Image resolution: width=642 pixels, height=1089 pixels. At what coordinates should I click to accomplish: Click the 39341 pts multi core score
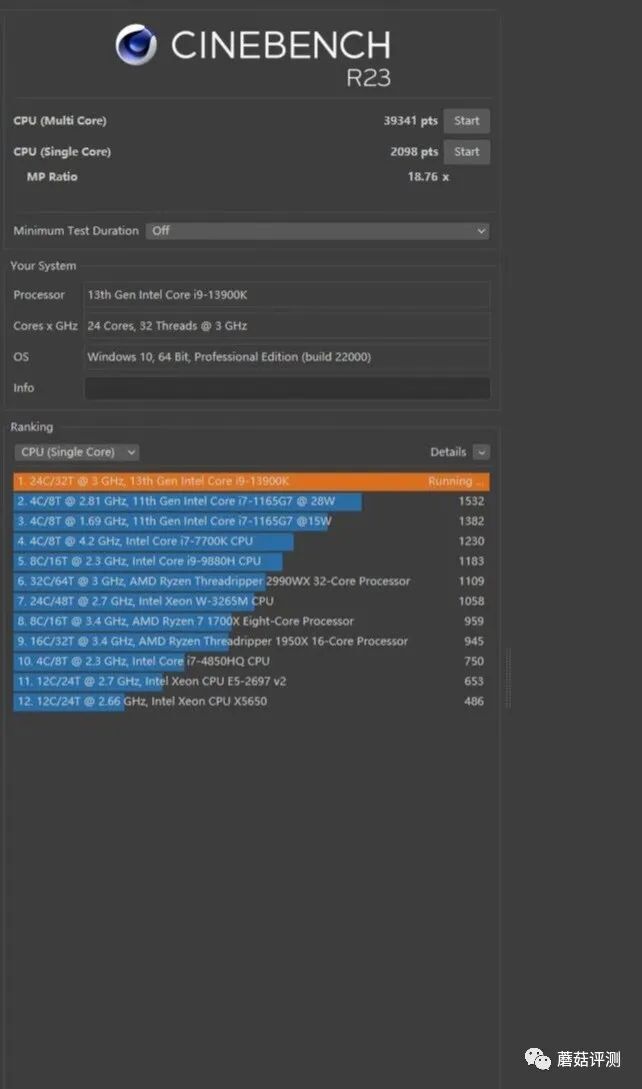(x=411, y=121)
